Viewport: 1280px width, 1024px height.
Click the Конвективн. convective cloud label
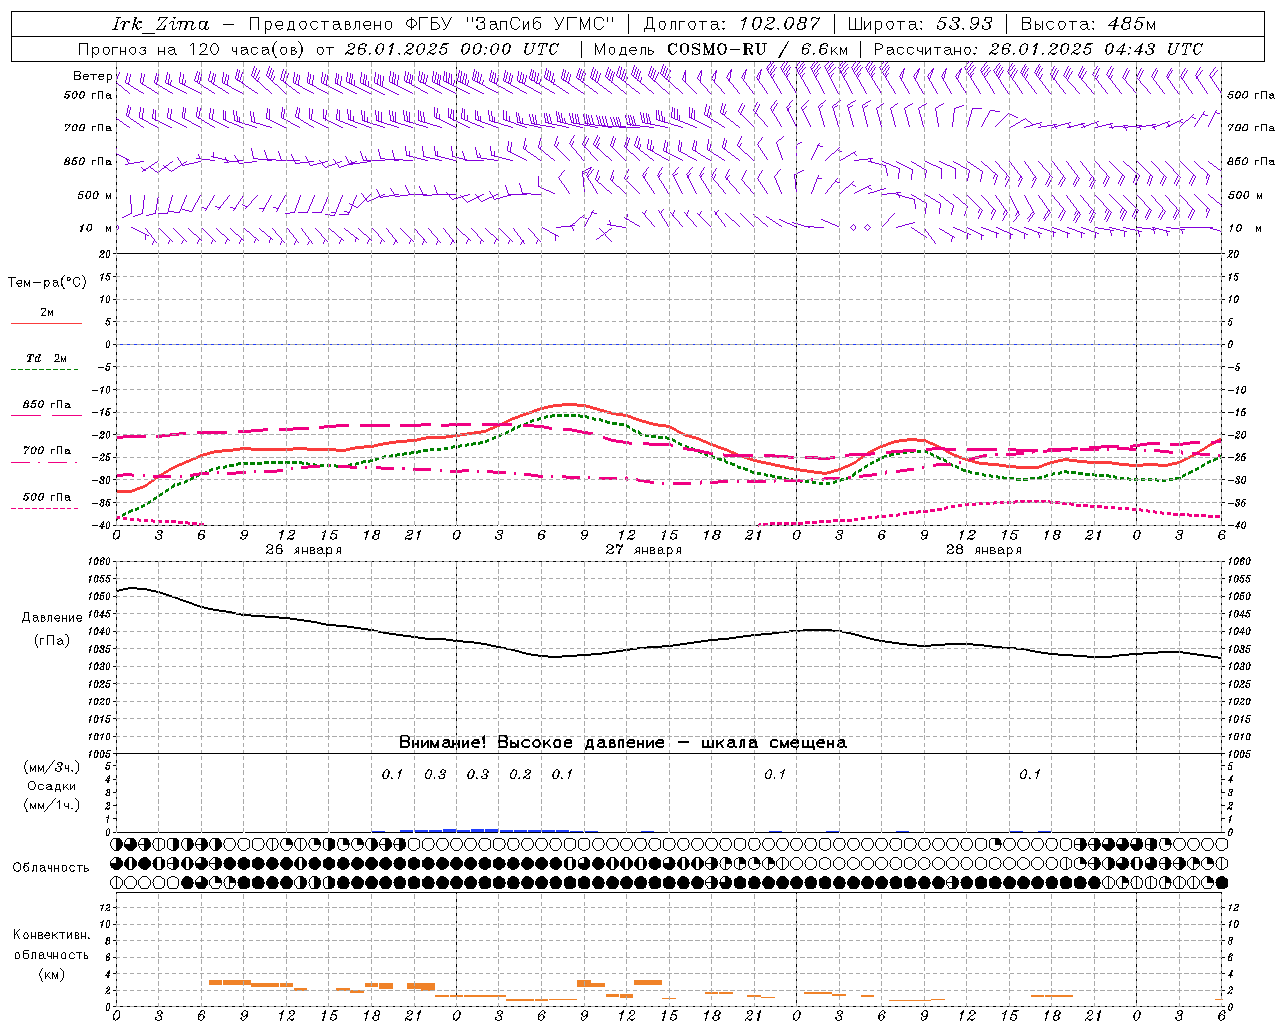(x=51, y=935)
